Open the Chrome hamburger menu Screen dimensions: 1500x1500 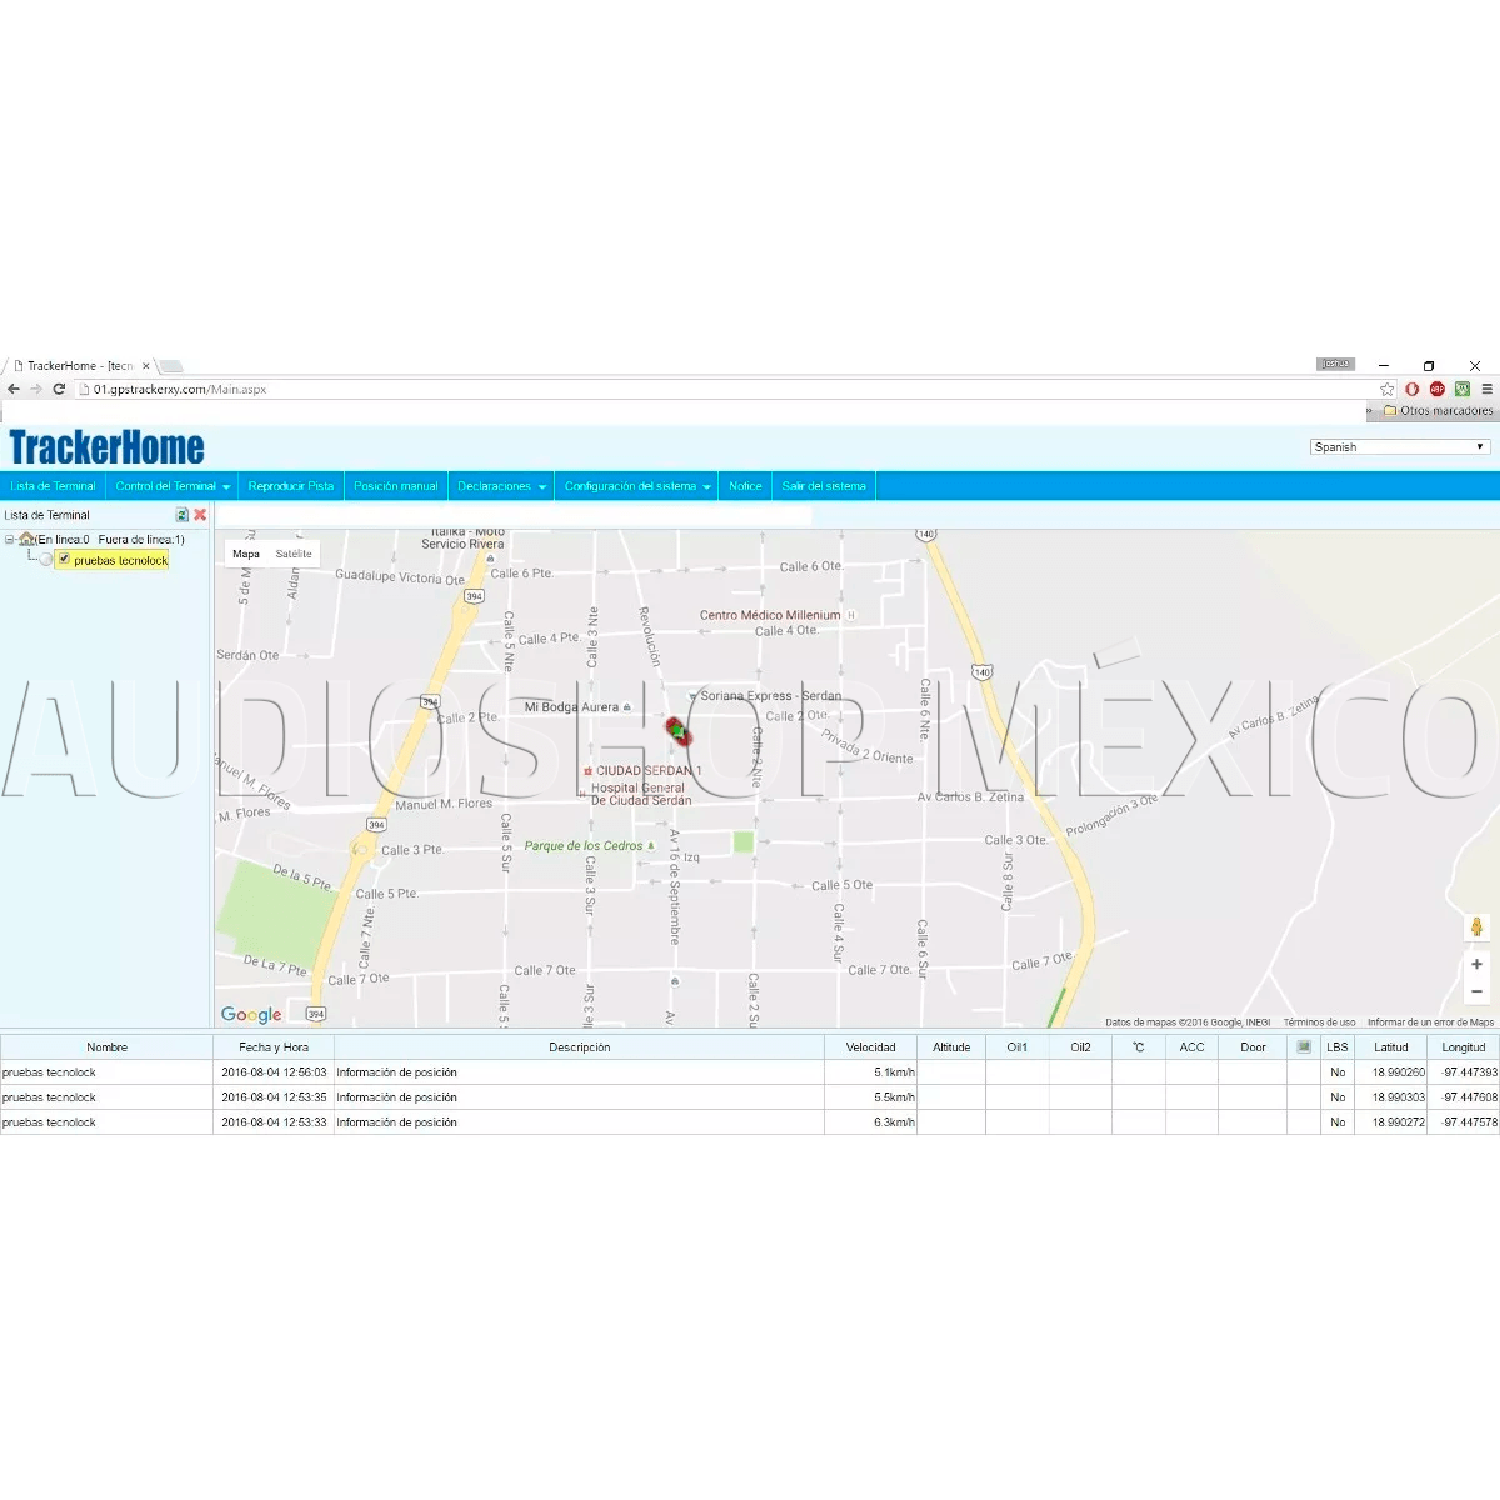click(1487, 389)
